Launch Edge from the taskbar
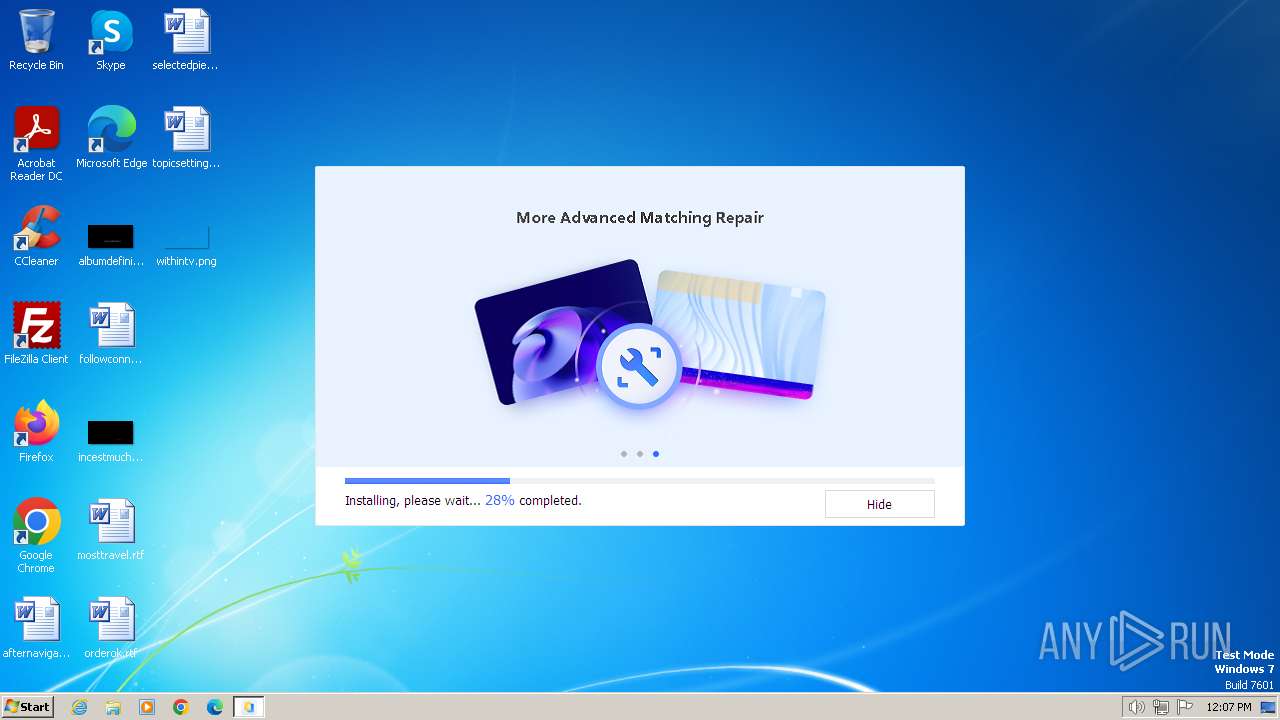Viewport: 1280px width, 720px height. (215, 707)
